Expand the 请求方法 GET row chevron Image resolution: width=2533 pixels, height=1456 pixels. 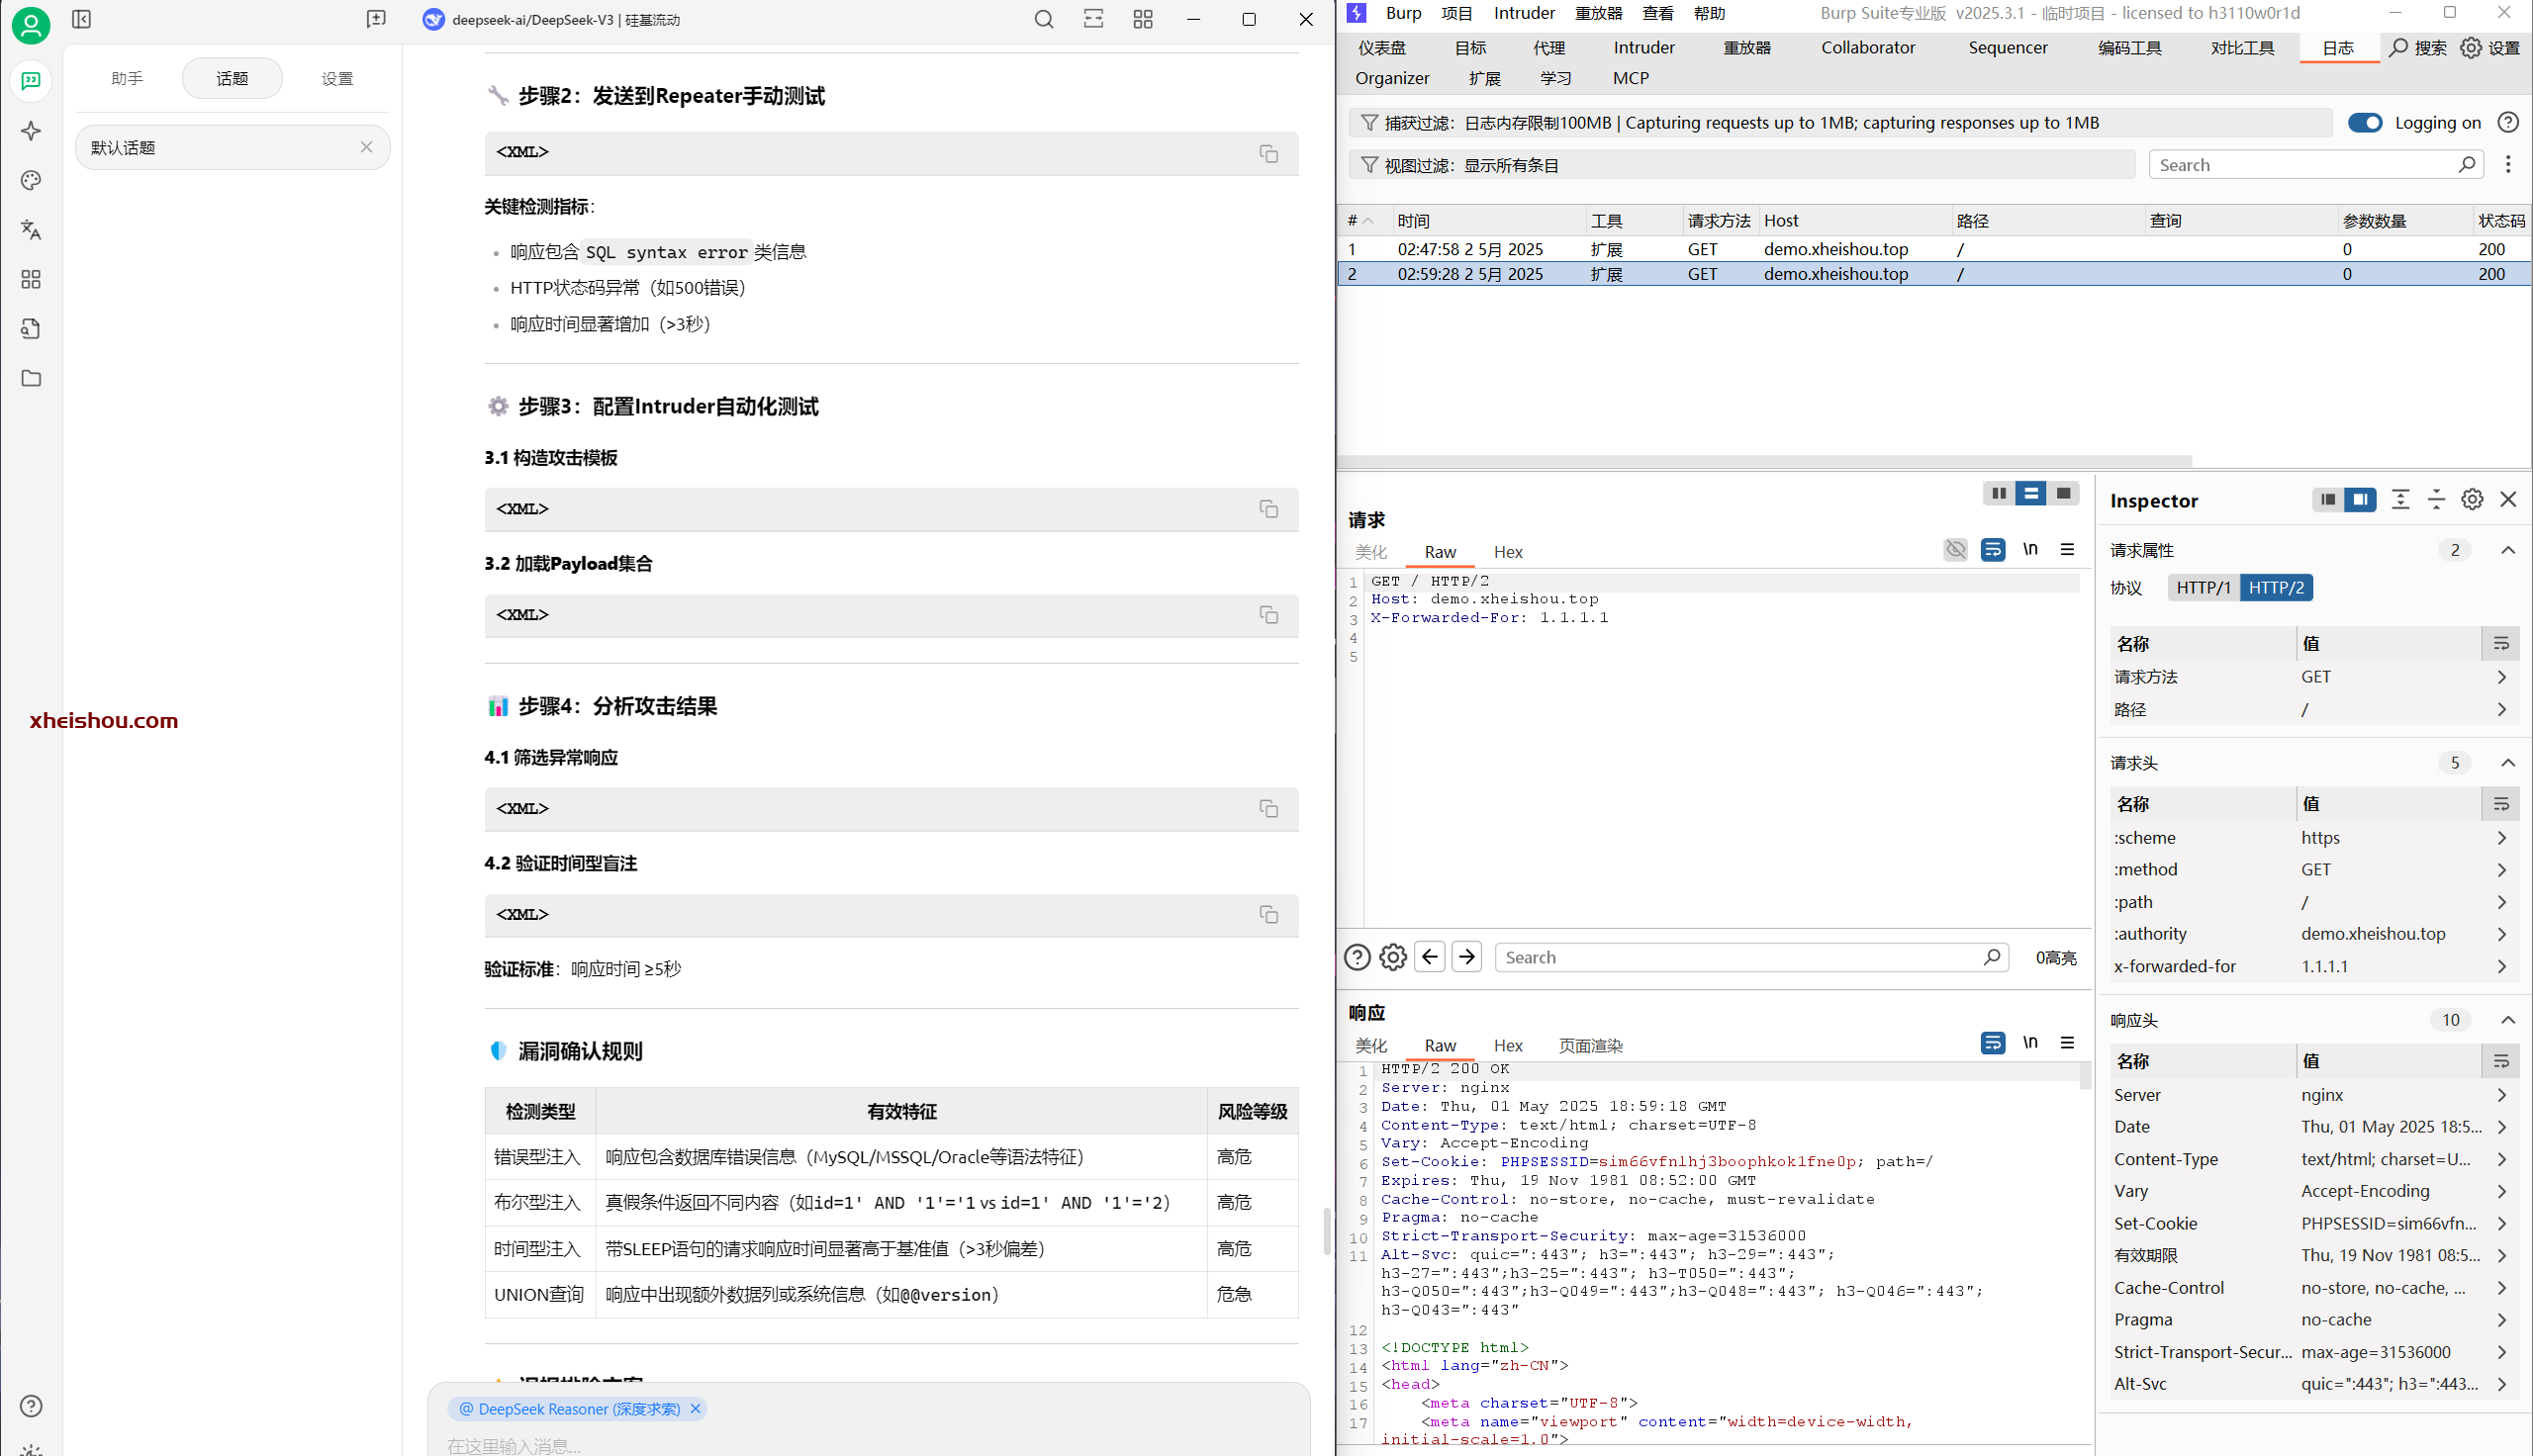2501,677
